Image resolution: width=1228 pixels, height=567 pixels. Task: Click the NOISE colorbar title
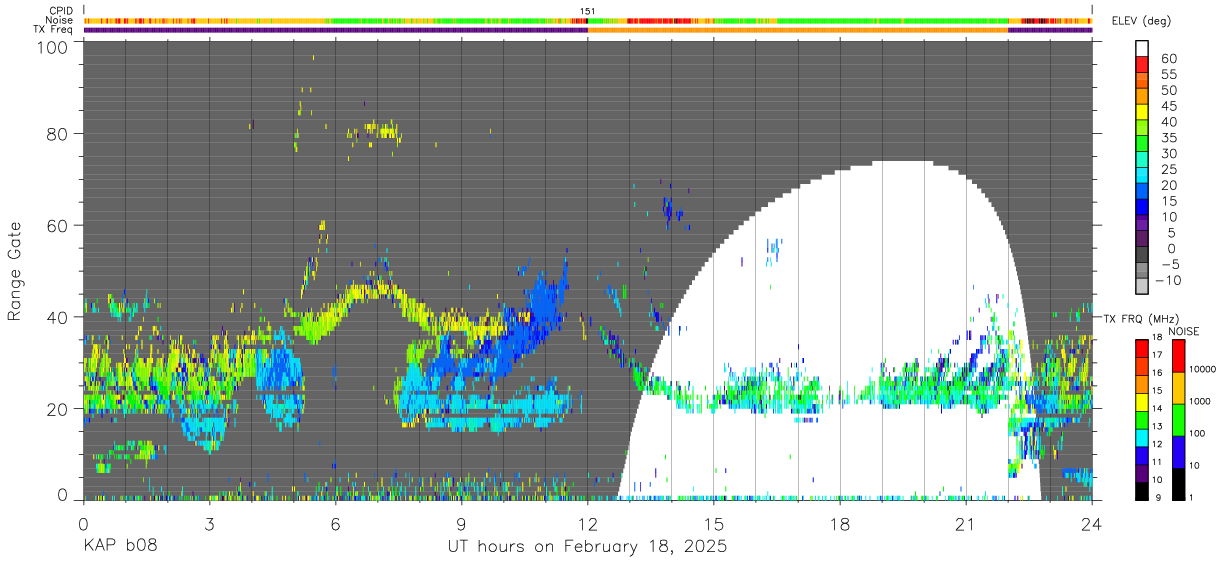click(x=1183, y=330)
